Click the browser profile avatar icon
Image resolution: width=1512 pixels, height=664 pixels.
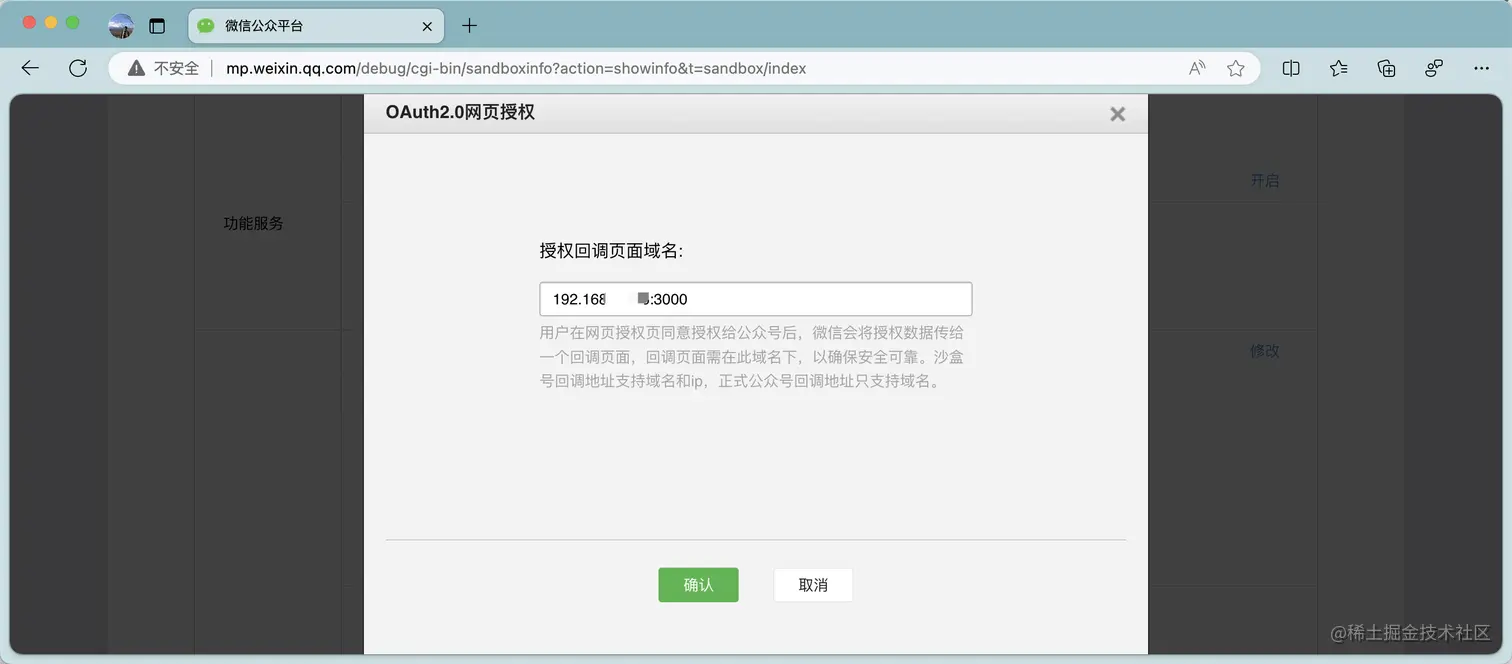pos(120,26)
